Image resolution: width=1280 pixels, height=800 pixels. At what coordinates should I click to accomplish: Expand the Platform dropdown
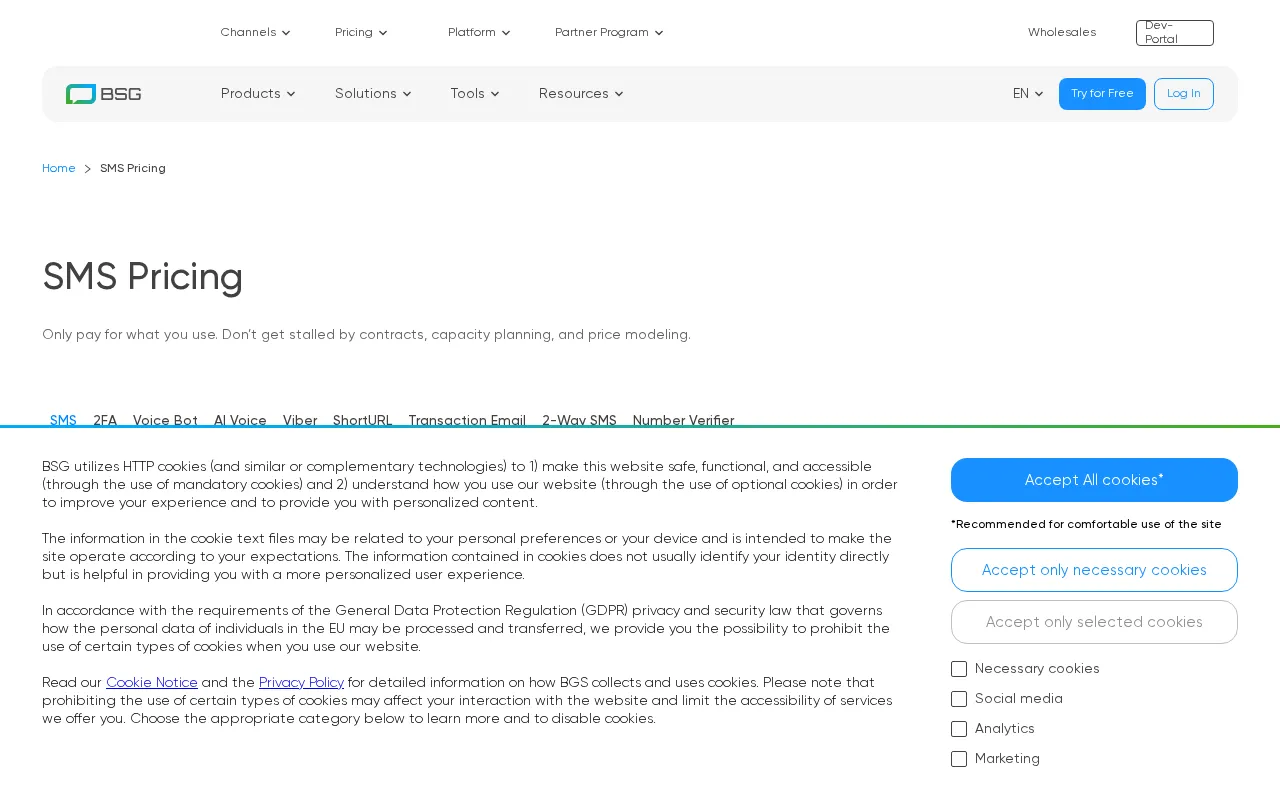click(x=479, y=32)
